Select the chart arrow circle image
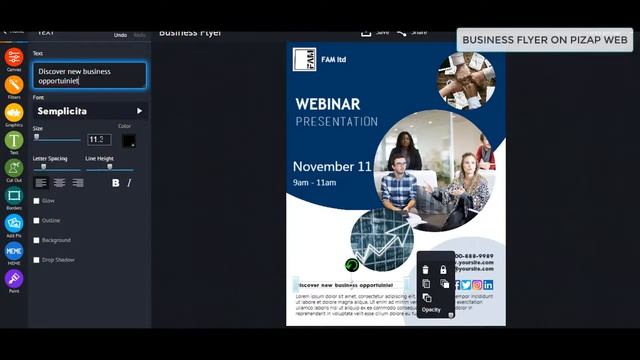Image resolution: width=640 pixels, height=360 pixels. pos(382,240)
